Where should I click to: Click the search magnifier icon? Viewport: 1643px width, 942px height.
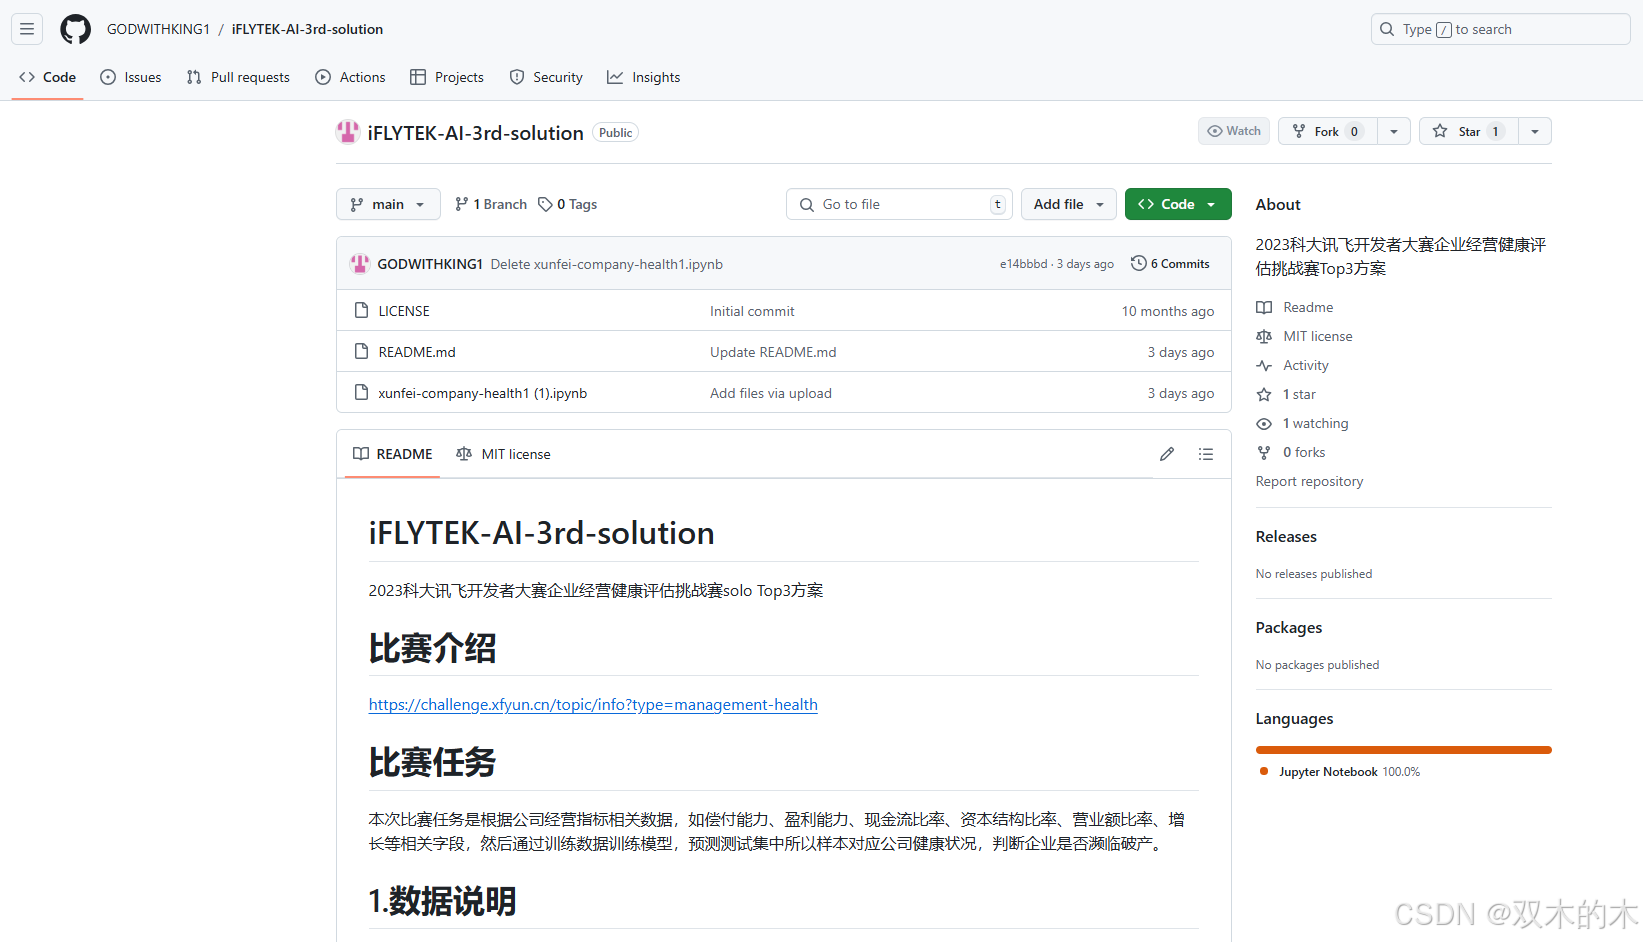1387,29
